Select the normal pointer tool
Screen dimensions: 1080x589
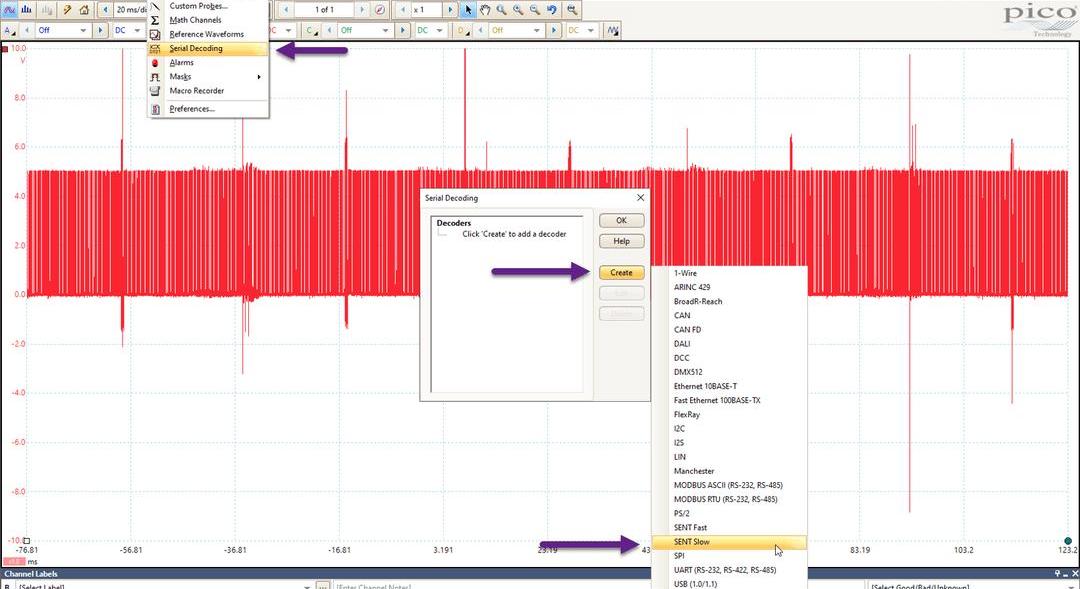point(468,10)
